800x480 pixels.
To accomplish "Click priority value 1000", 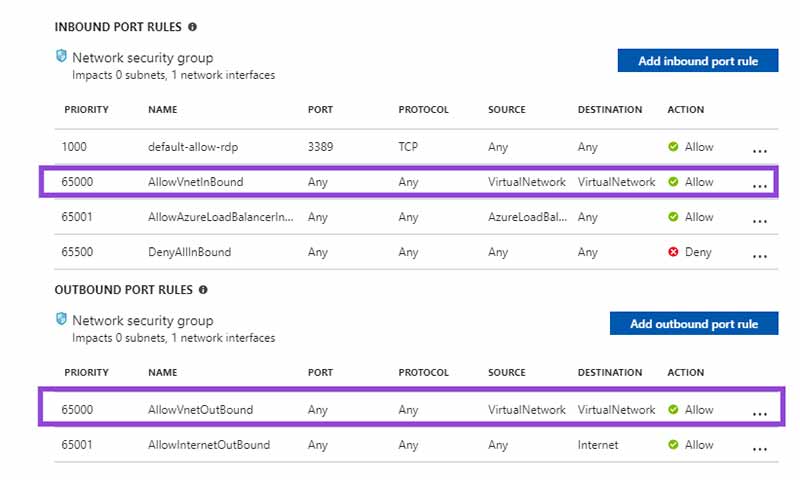I will 74,147.
